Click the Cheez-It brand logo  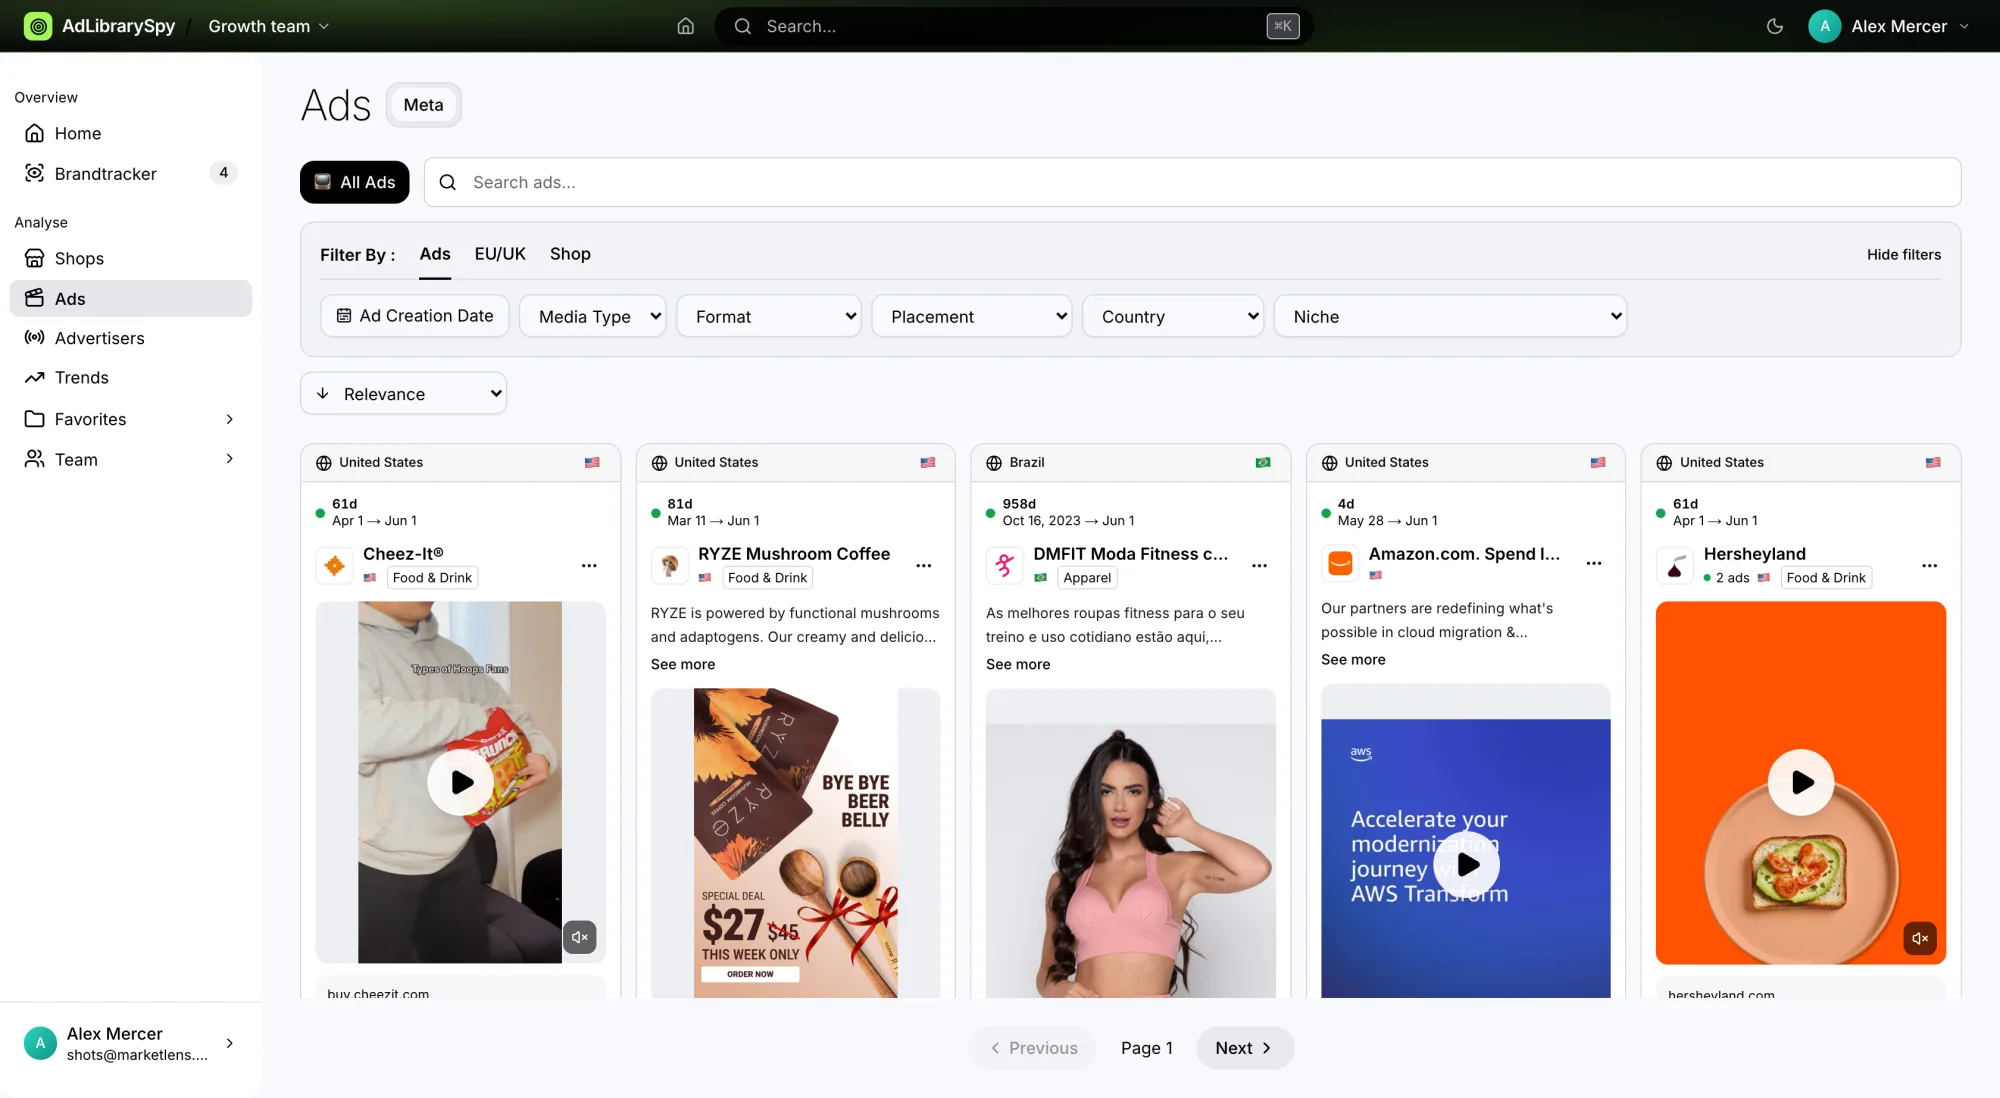coord(334,566)
